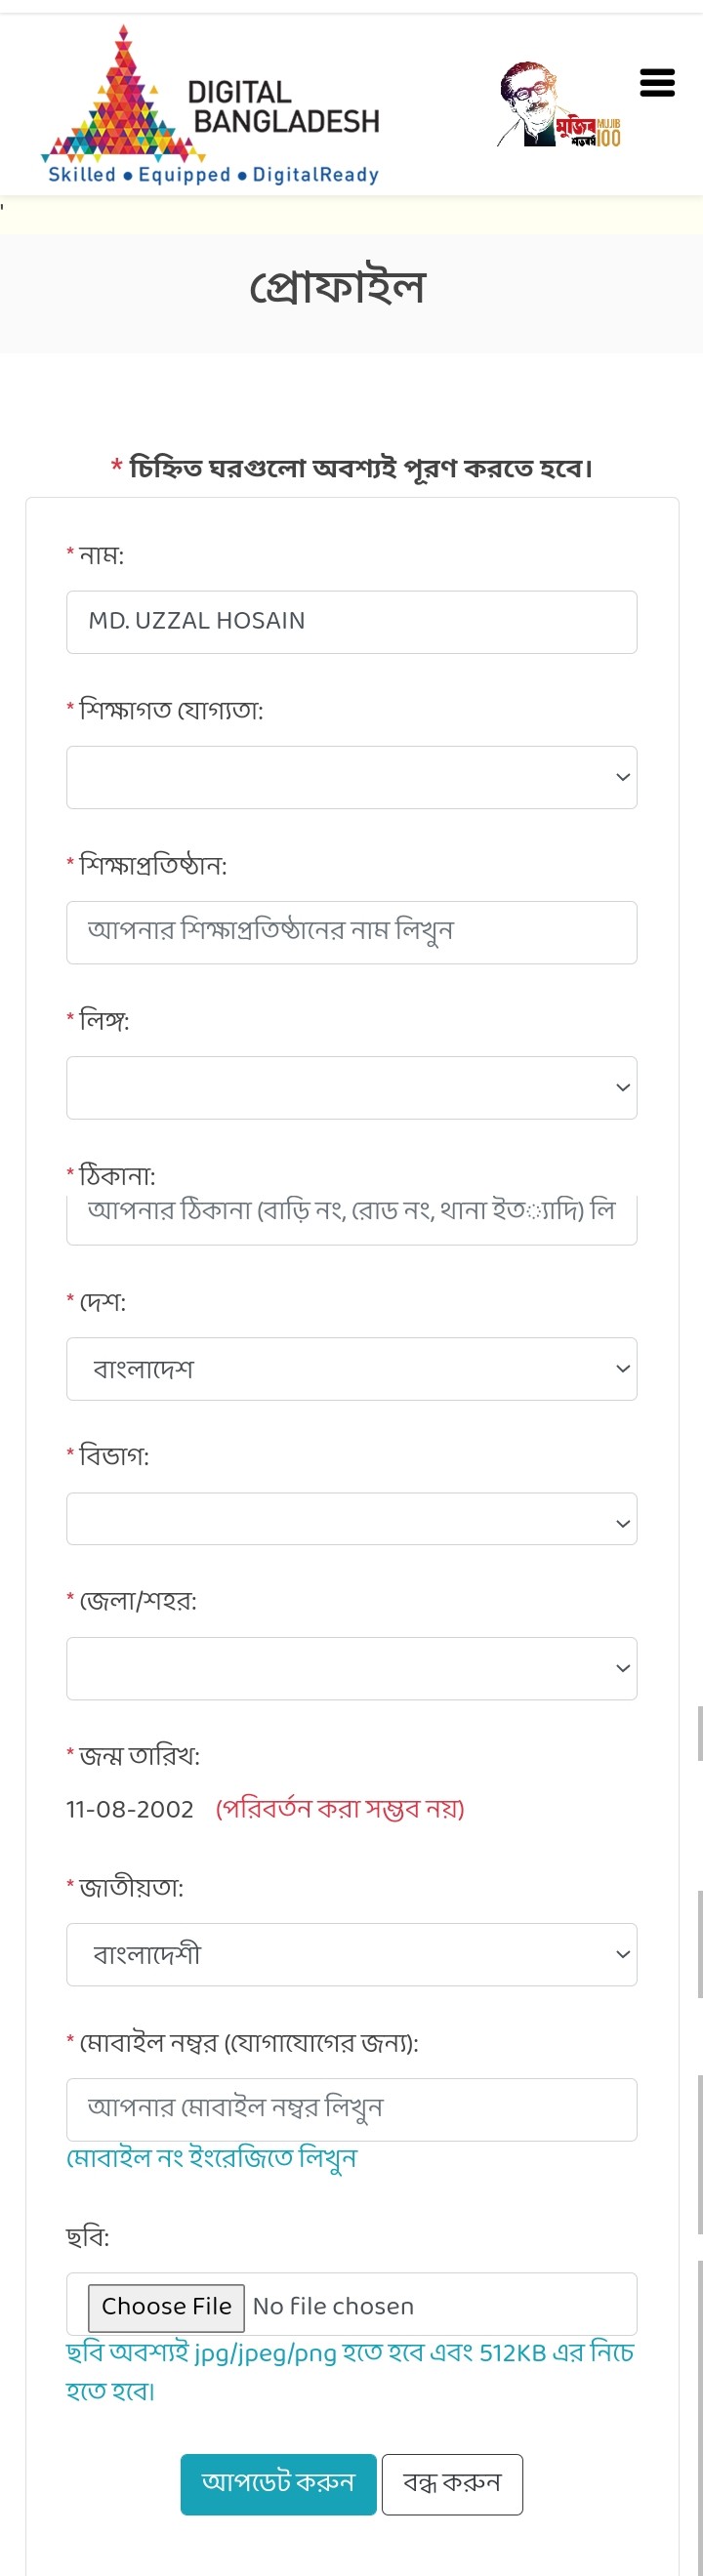The width and height of the screenshot is (703, 2576).
Task: Focus the মোবাইল নম্বর input field
Action: click(351, 2109)
